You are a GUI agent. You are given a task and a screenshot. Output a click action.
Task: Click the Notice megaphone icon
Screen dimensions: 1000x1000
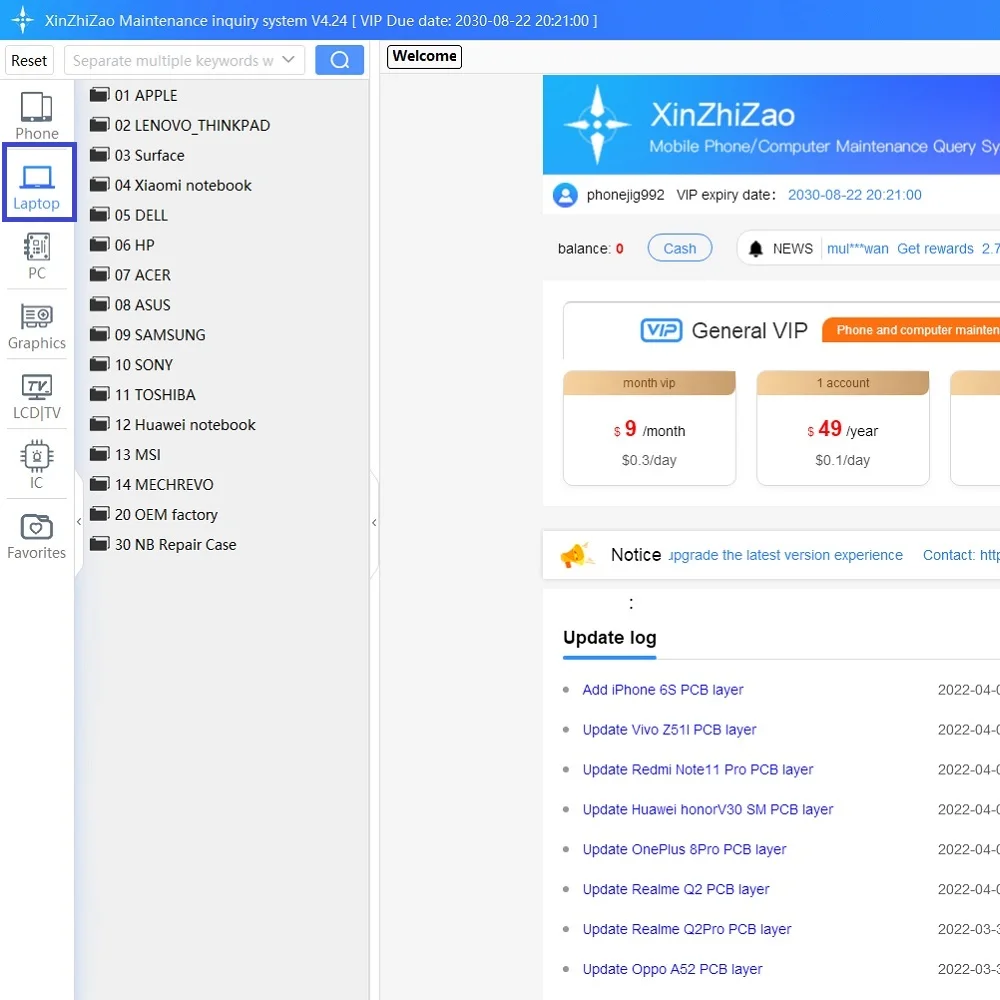click(x=576, y=555)
